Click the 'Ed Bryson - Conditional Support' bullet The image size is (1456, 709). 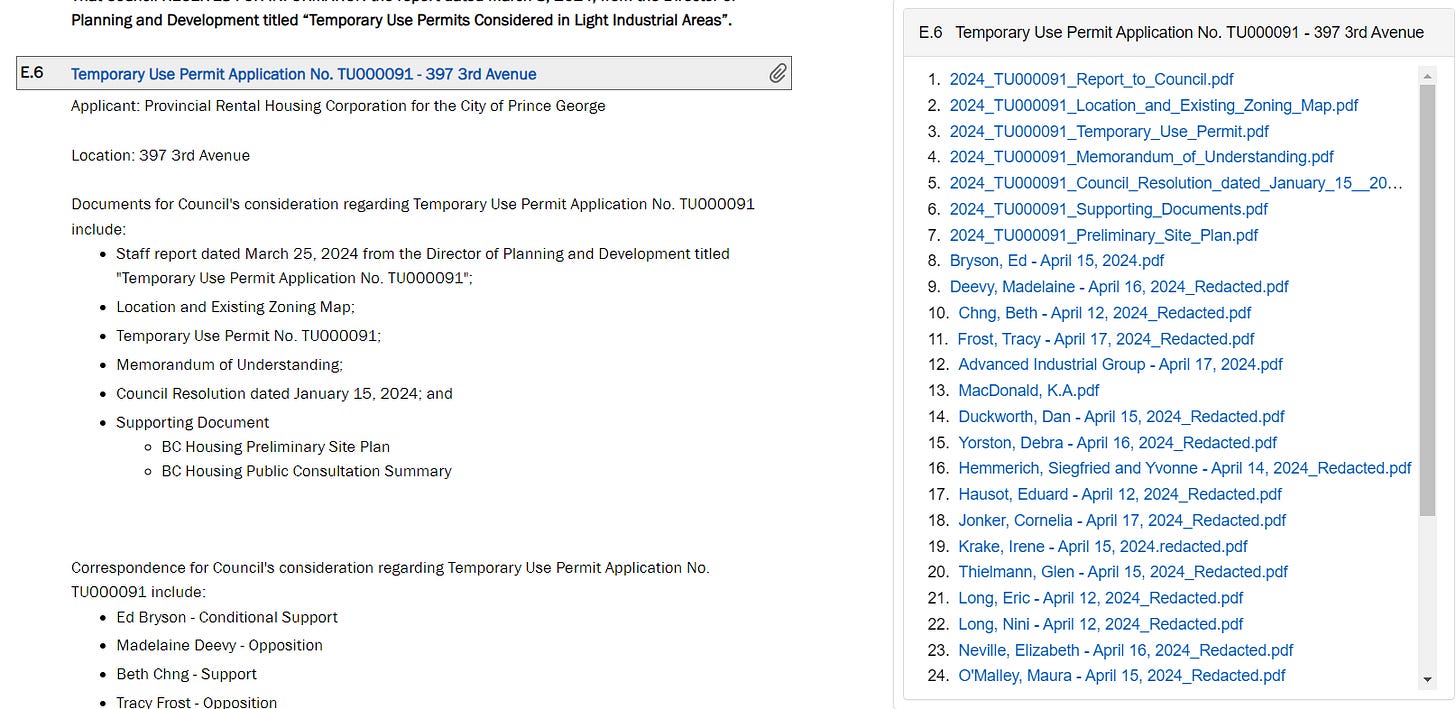tap(227, 618)
